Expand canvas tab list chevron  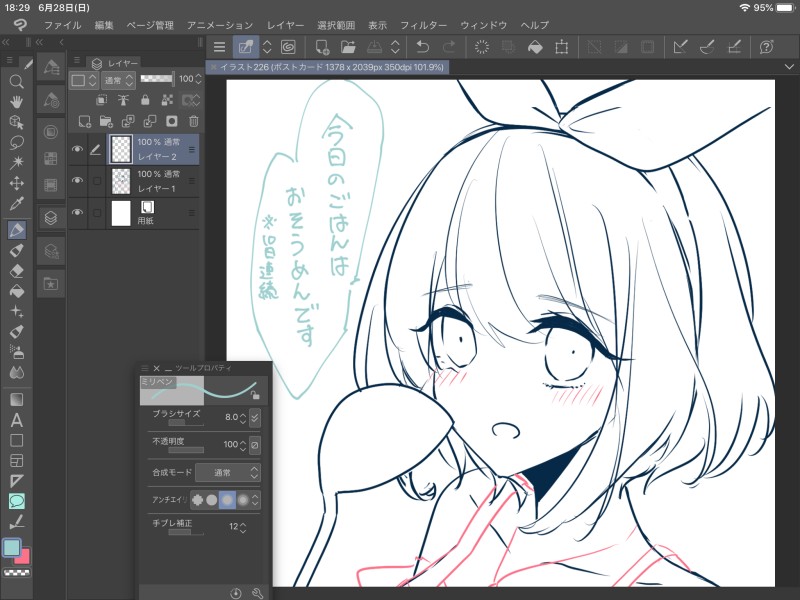(x=789, y=67)
